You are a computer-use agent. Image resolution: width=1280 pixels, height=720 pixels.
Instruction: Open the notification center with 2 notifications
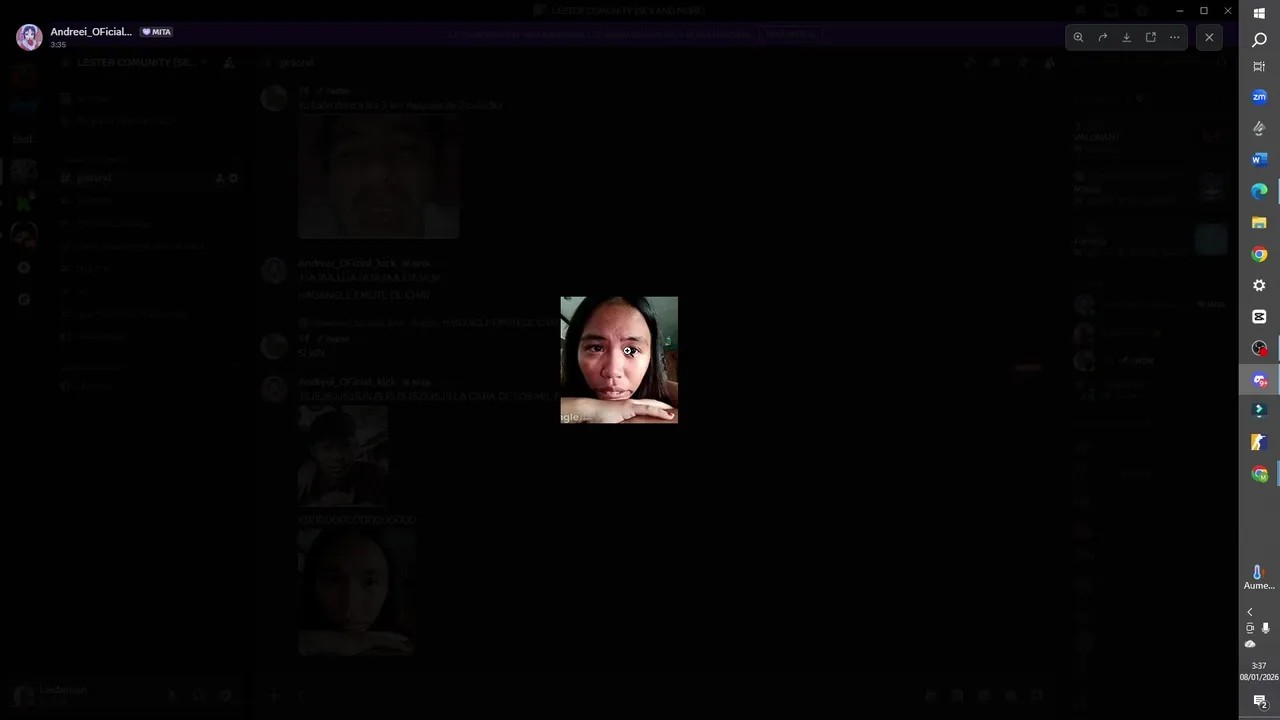[1259, 702]
